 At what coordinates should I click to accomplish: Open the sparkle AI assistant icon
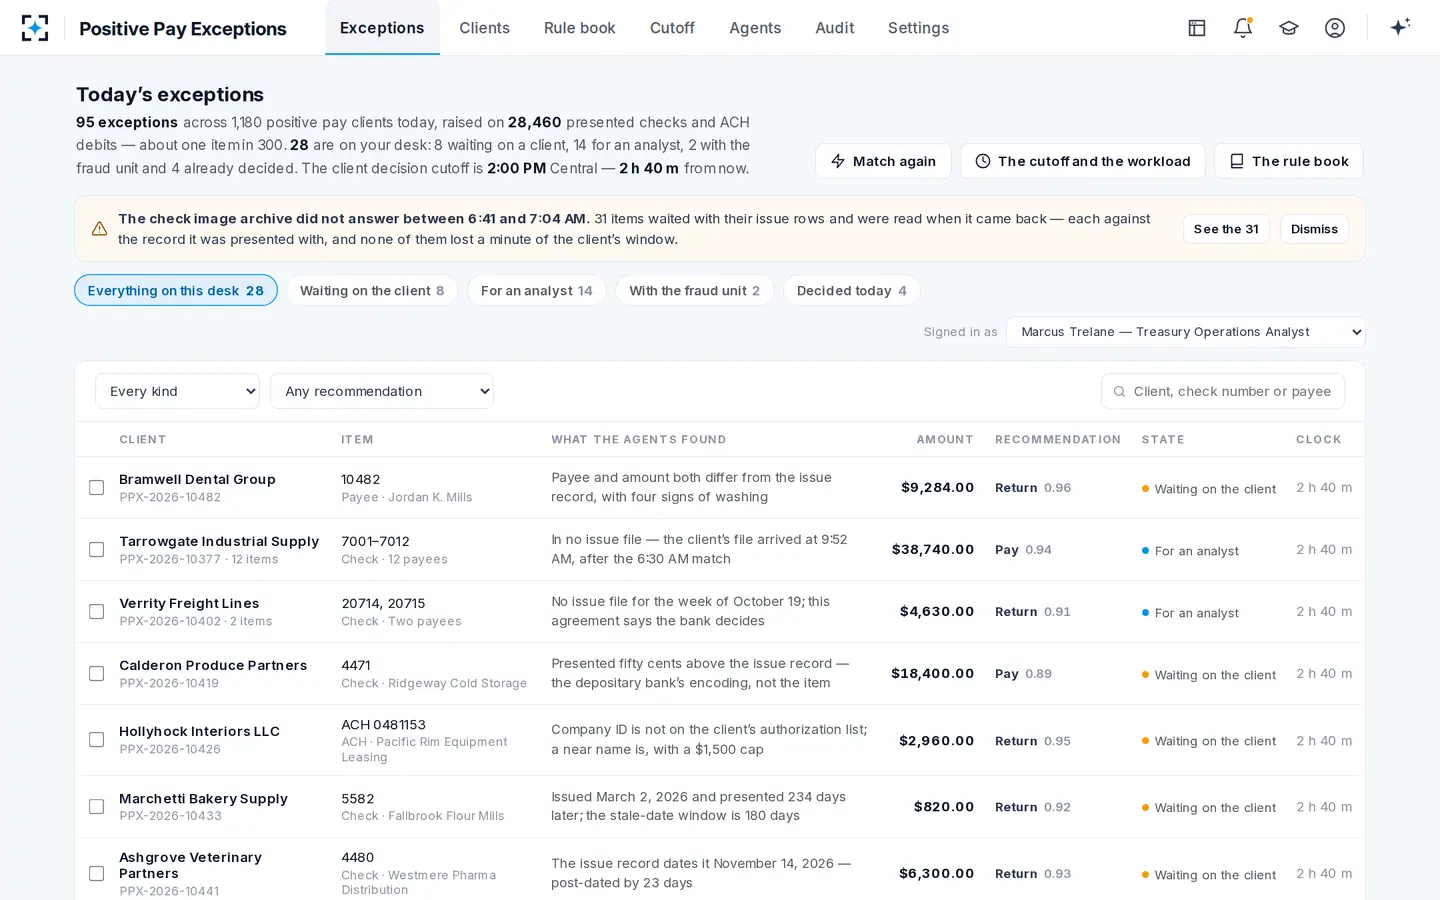click(1400, 27)
